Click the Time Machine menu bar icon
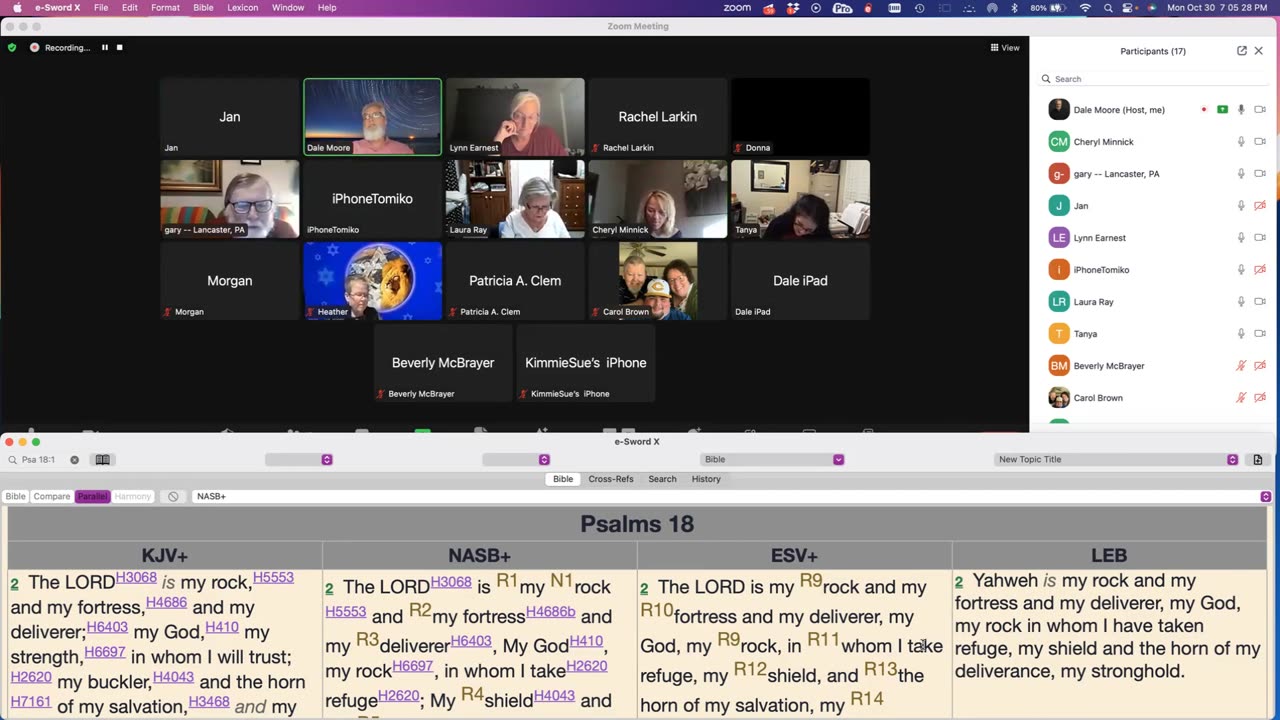 (919, 7)
